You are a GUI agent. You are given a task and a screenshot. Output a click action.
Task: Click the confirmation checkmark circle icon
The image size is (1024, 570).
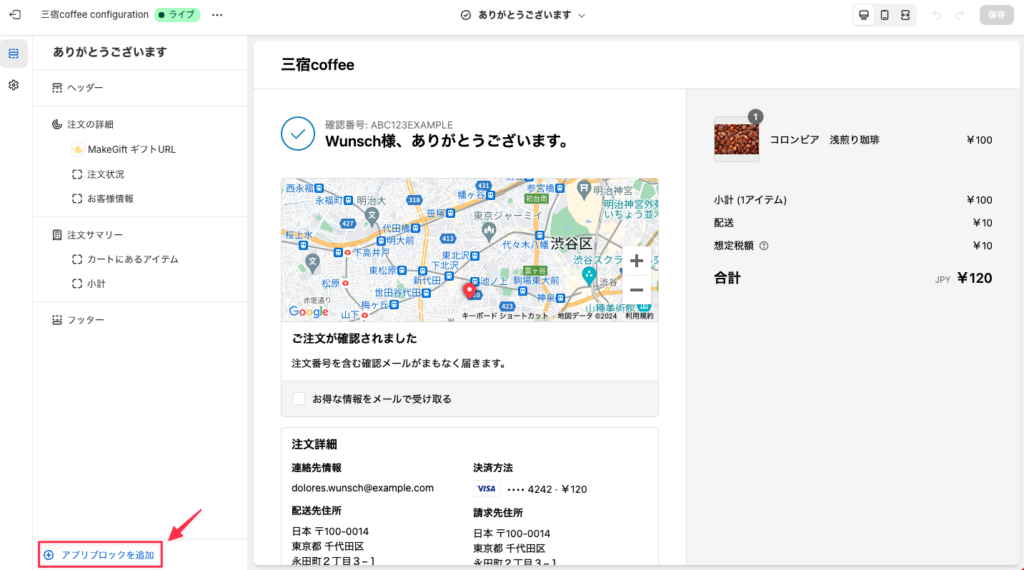point(298,134)
